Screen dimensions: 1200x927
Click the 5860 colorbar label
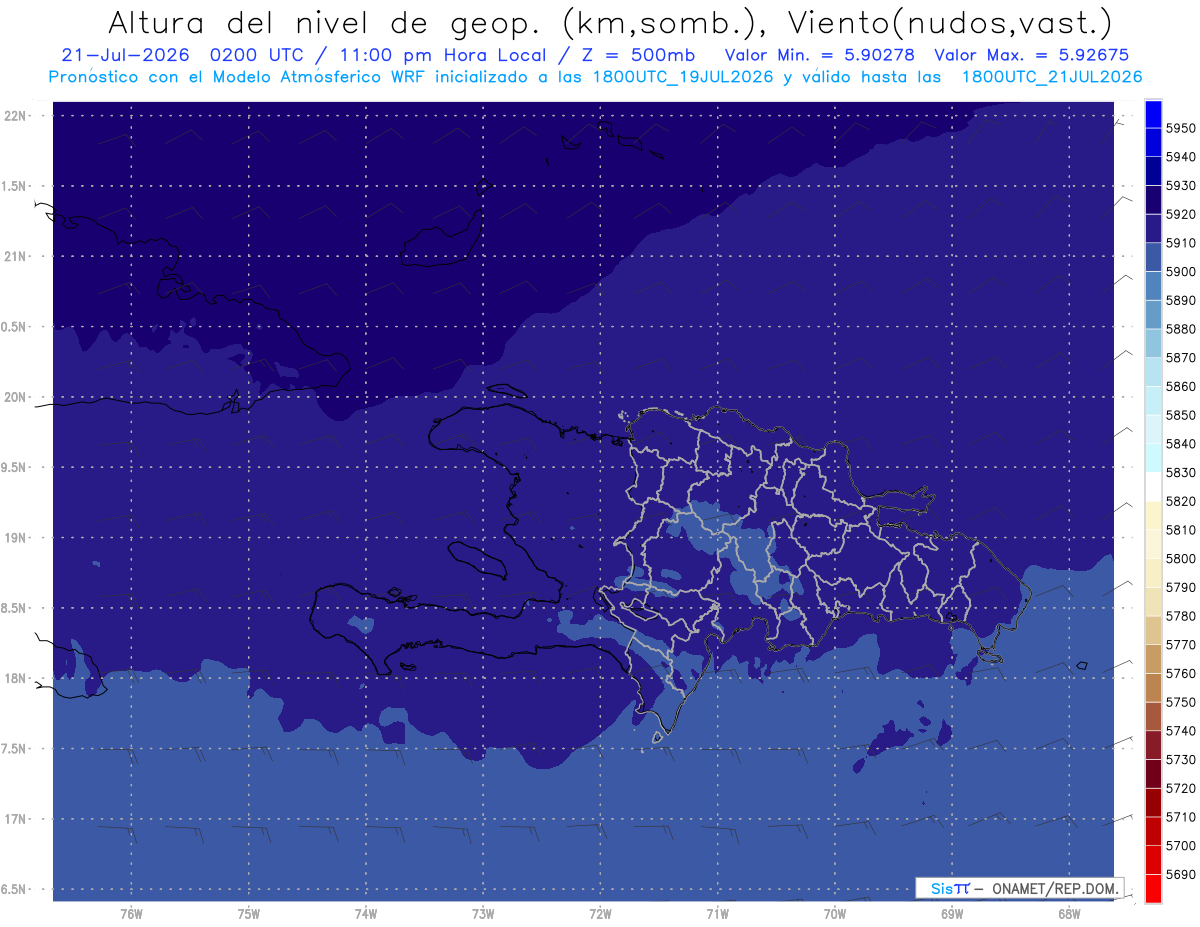coord(1180,386)
